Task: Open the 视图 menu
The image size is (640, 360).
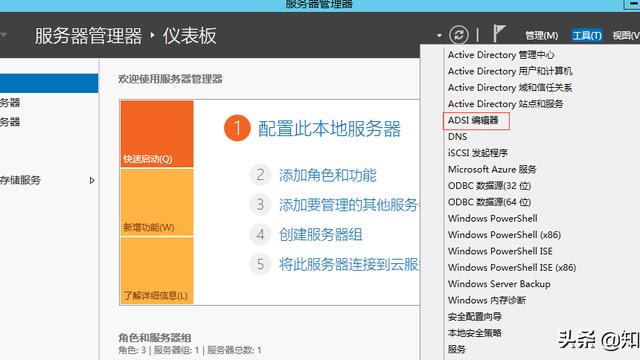Action: (x=626, y=36)
